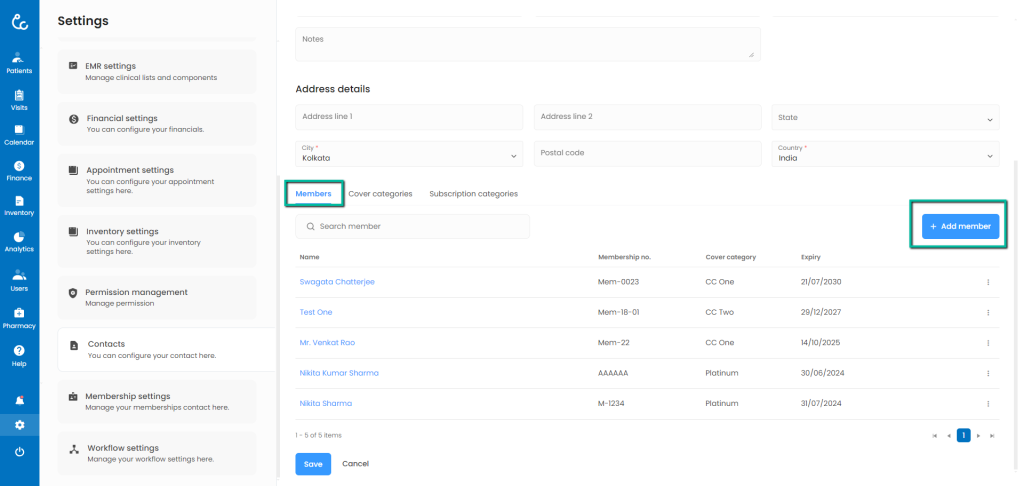The height and width of the screenshot is (486, 1024).
Task: Open three-dot menu for Nikita Sharma
Action: pyautogui.click(x=987, y=404)
